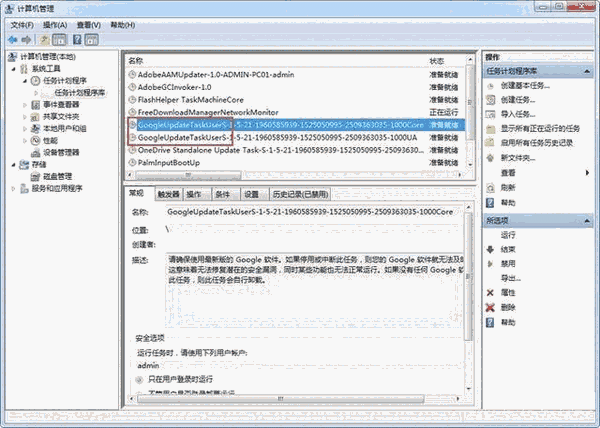This screenshot has width=600, height=428.
Task: Collapse the 所选项 actions section arrow
Action: click(x=587, y=221)
